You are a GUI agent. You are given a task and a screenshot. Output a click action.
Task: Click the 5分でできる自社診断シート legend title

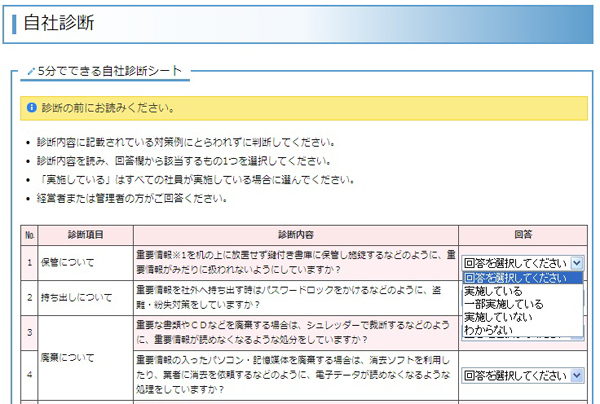[x=110, y=72]
